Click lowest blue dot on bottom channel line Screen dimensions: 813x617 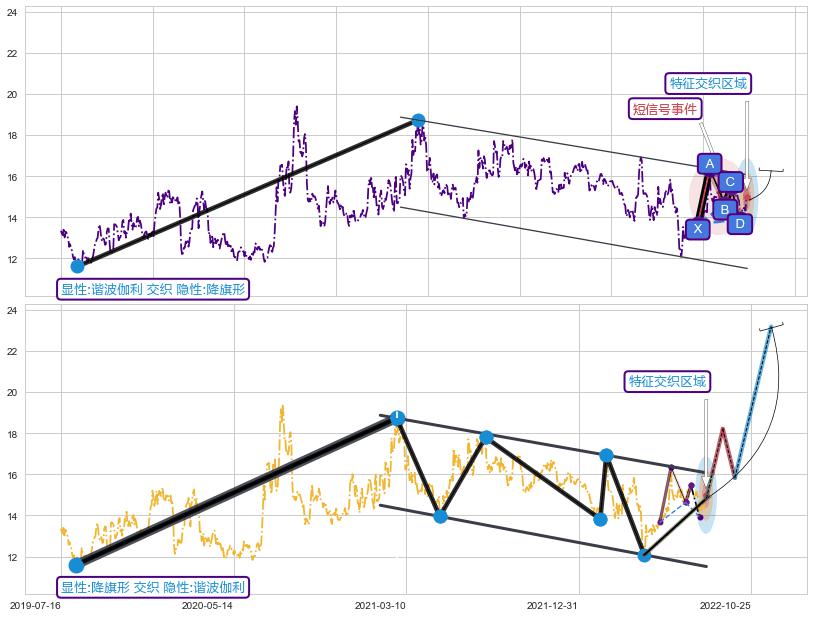click(x=644, y=555)
